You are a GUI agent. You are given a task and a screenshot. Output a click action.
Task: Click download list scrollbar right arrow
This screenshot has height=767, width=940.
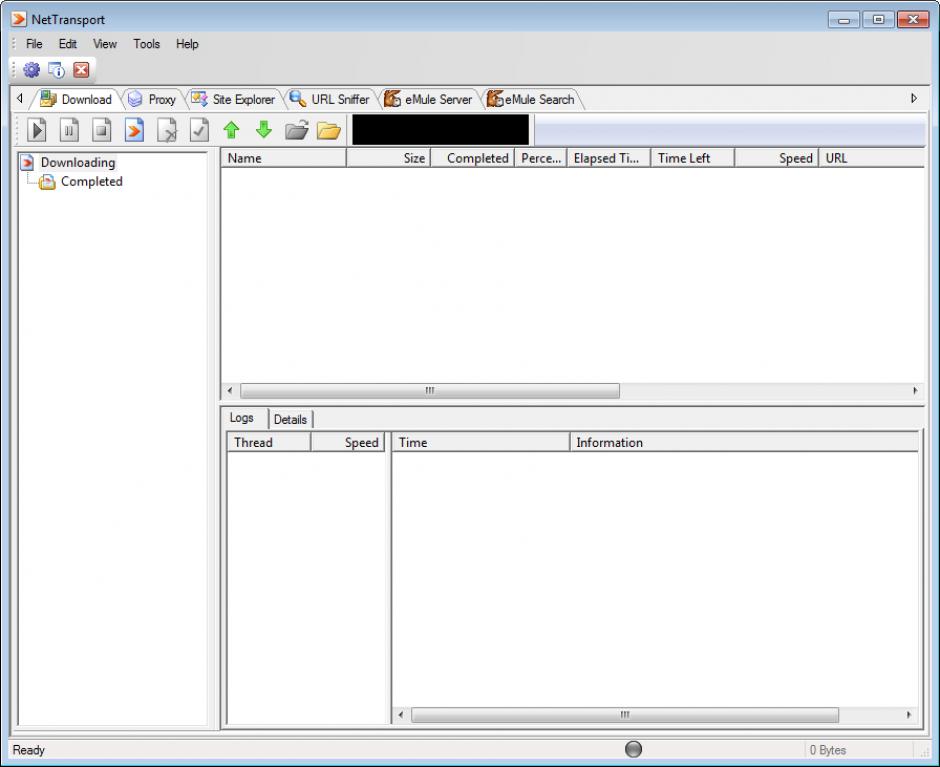pos(915,391)
